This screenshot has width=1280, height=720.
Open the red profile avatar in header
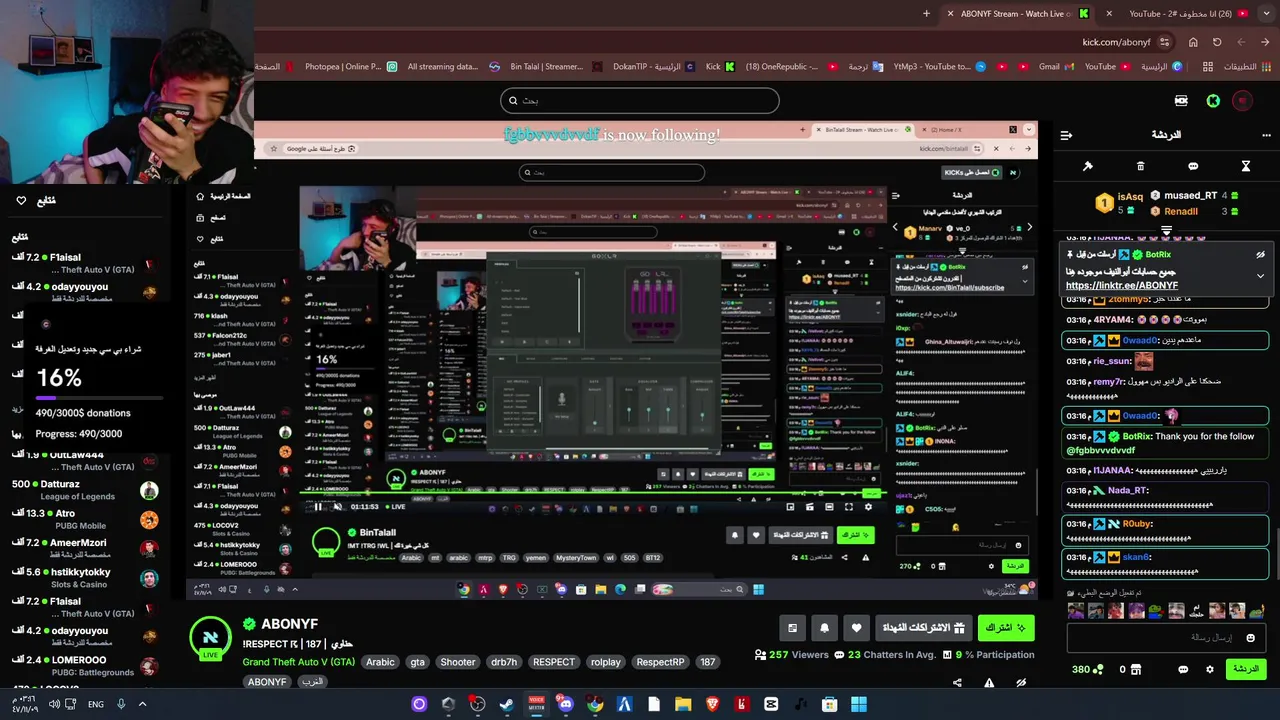point(1242,101)
